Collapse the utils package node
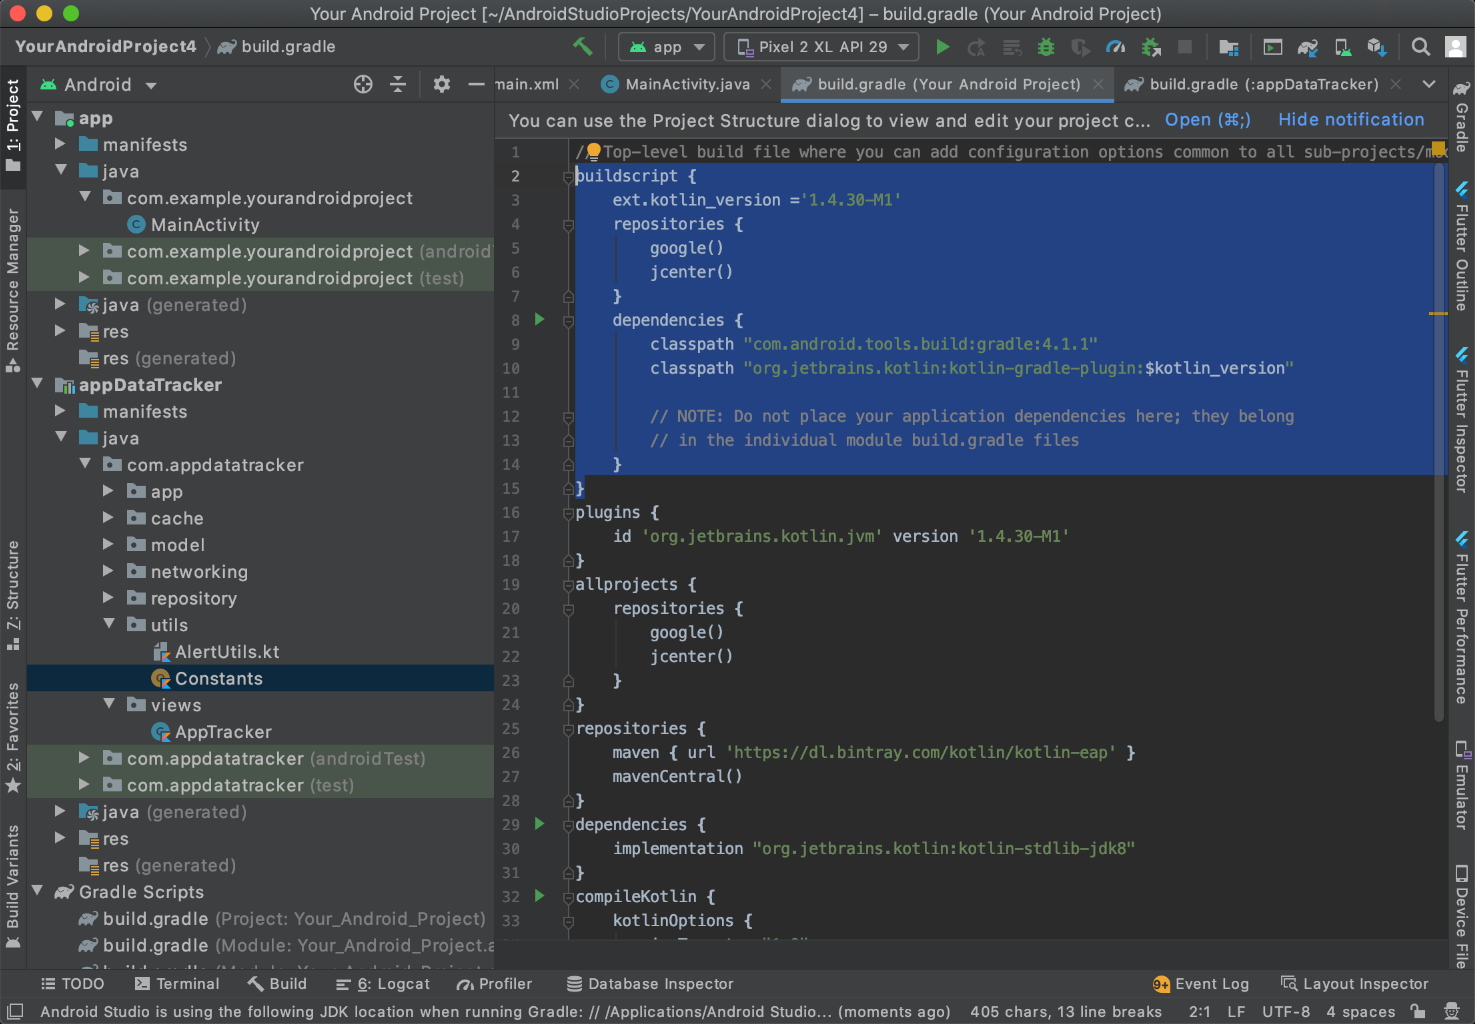1475x1024 pixels. coord(109,623)
